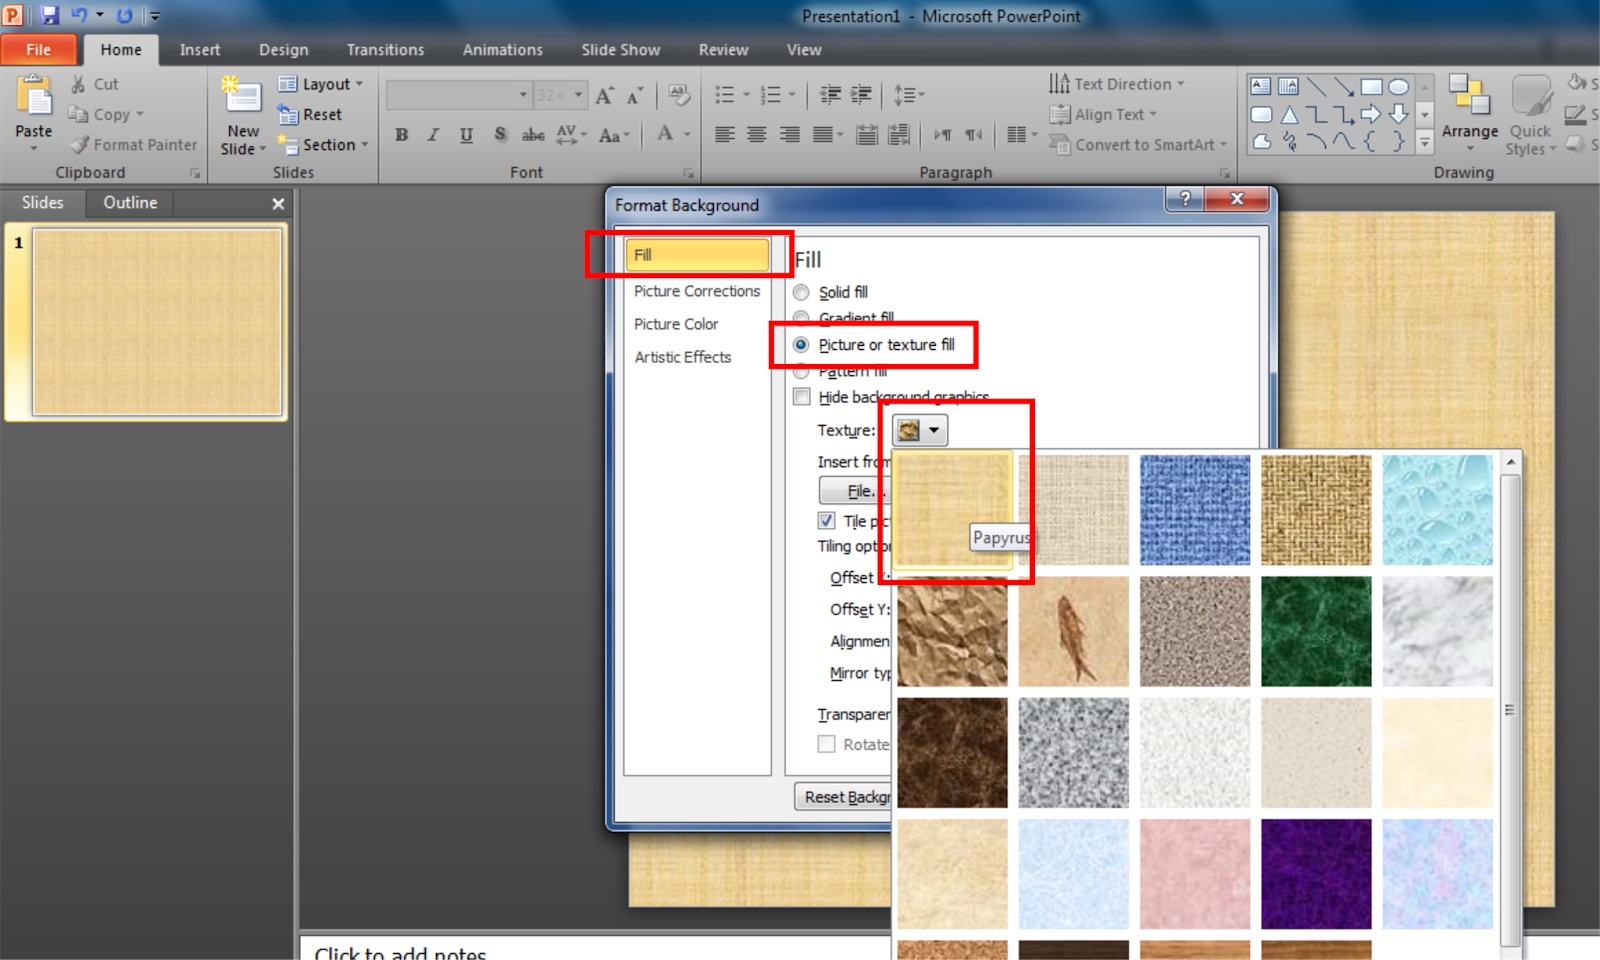The image size is (1600, 960).
Task: Click the Reset slide icon
Action: (x=288, y=115)
